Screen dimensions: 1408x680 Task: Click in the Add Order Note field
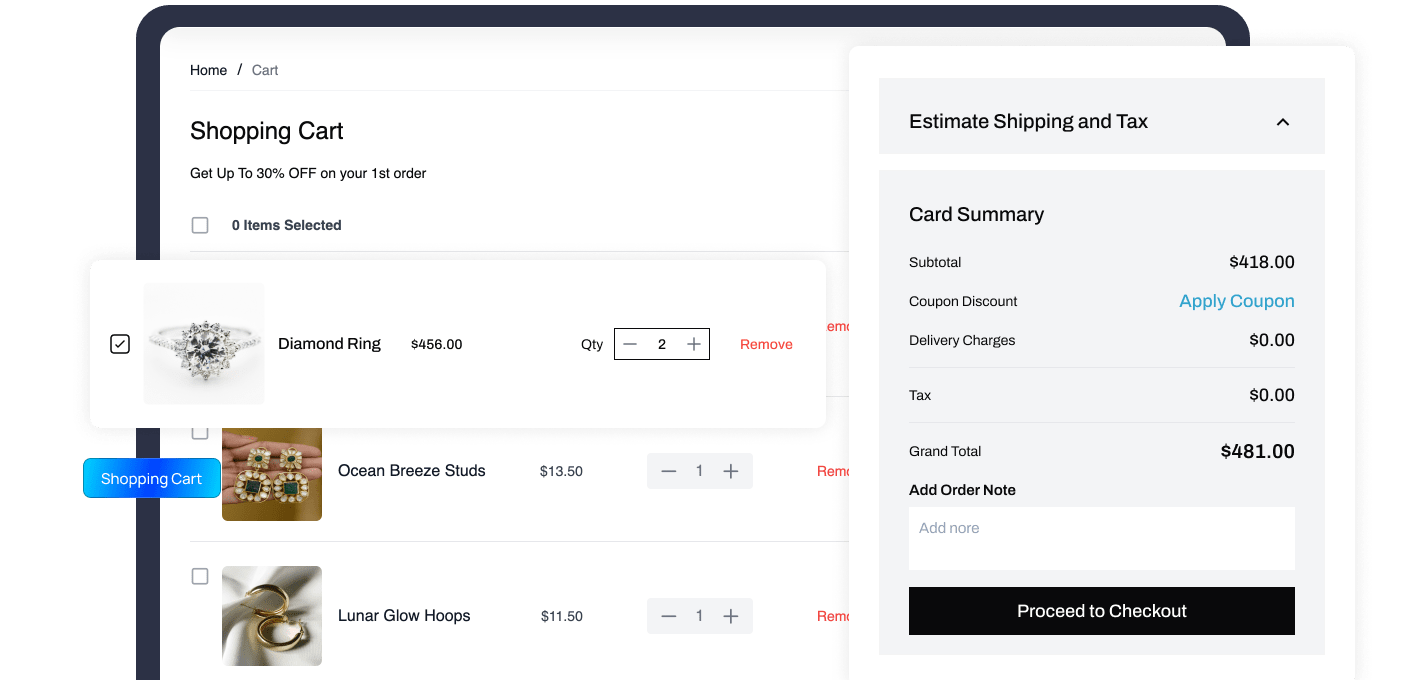pos(1101,538)
